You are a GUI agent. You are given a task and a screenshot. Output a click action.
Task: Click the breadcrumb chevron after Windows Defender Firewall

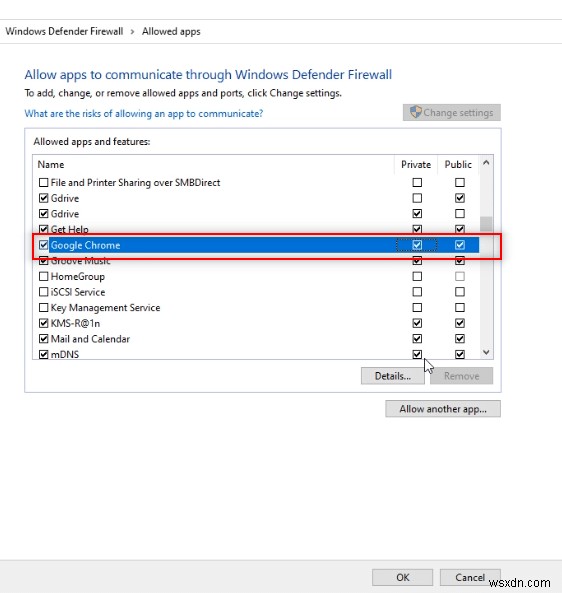[x=132, y=32]
